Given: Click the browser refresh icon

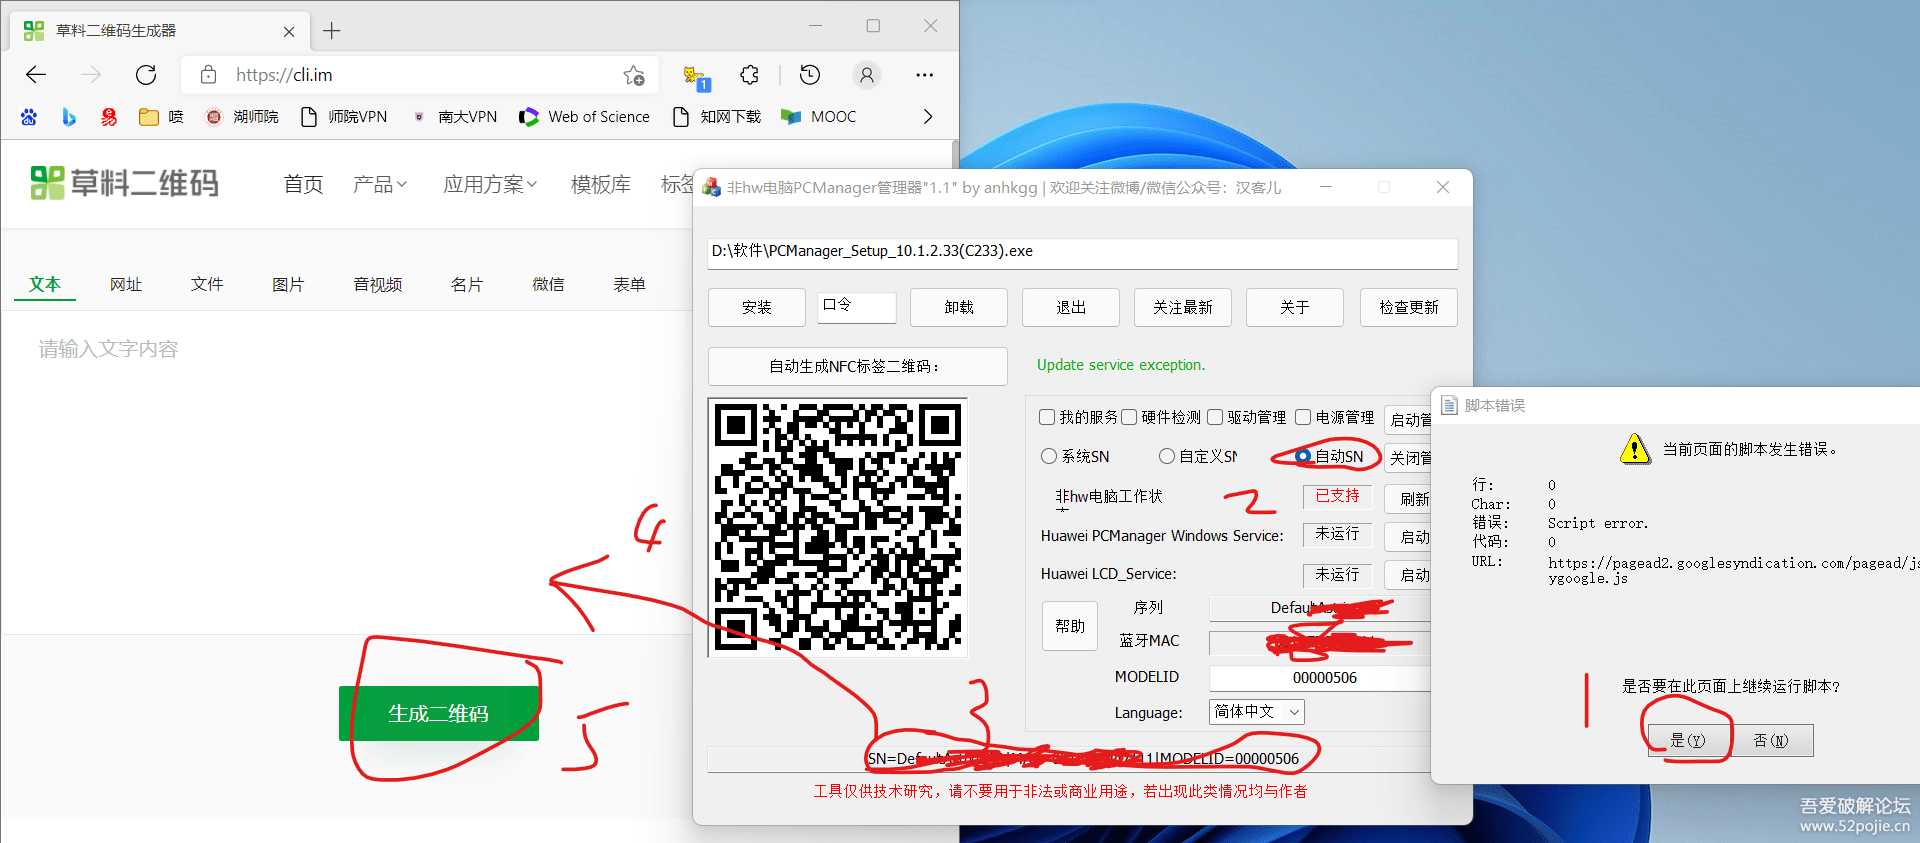Looking at the screenshot, I should (x=146, y=75).
